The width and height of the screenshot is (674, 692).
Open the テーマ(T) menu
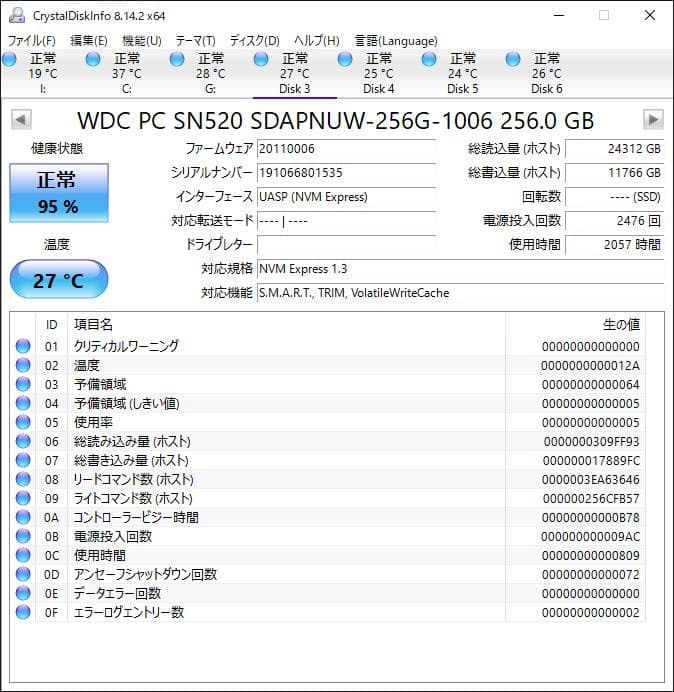[x=195, y=40]
